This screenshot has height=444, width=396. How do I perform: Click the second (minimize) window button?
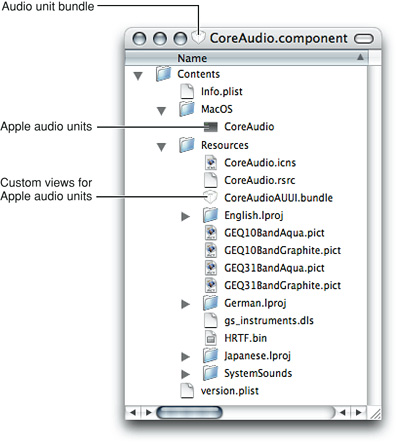point(160,39)
